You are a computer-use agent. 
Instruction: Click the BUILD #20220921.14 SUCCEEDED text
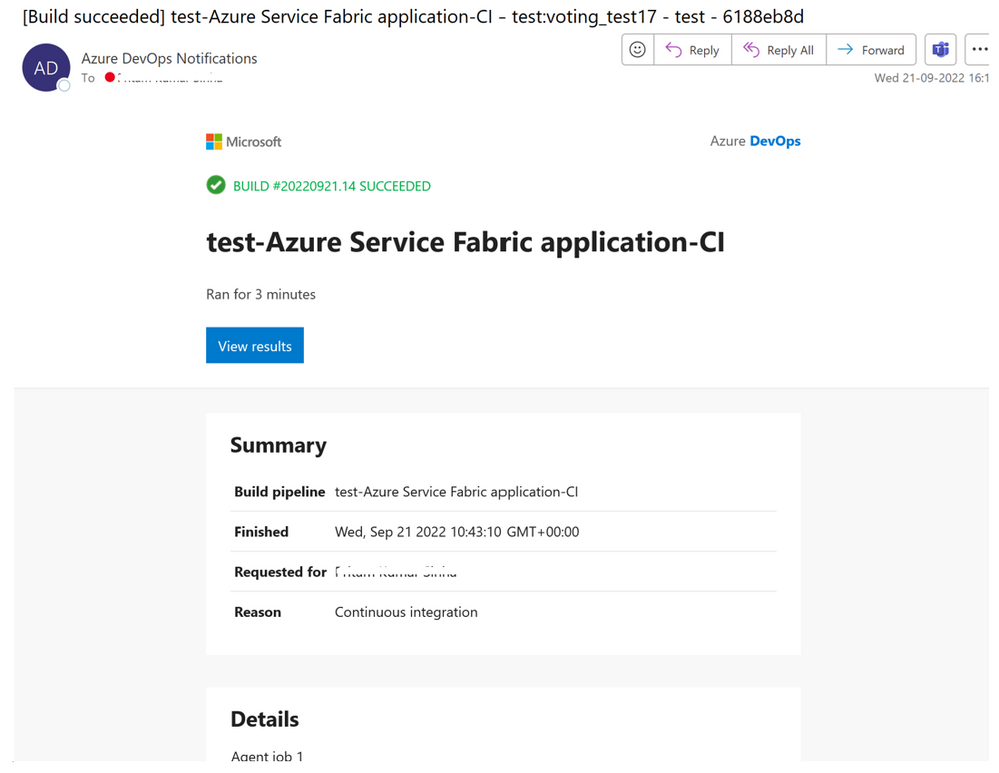332,186
